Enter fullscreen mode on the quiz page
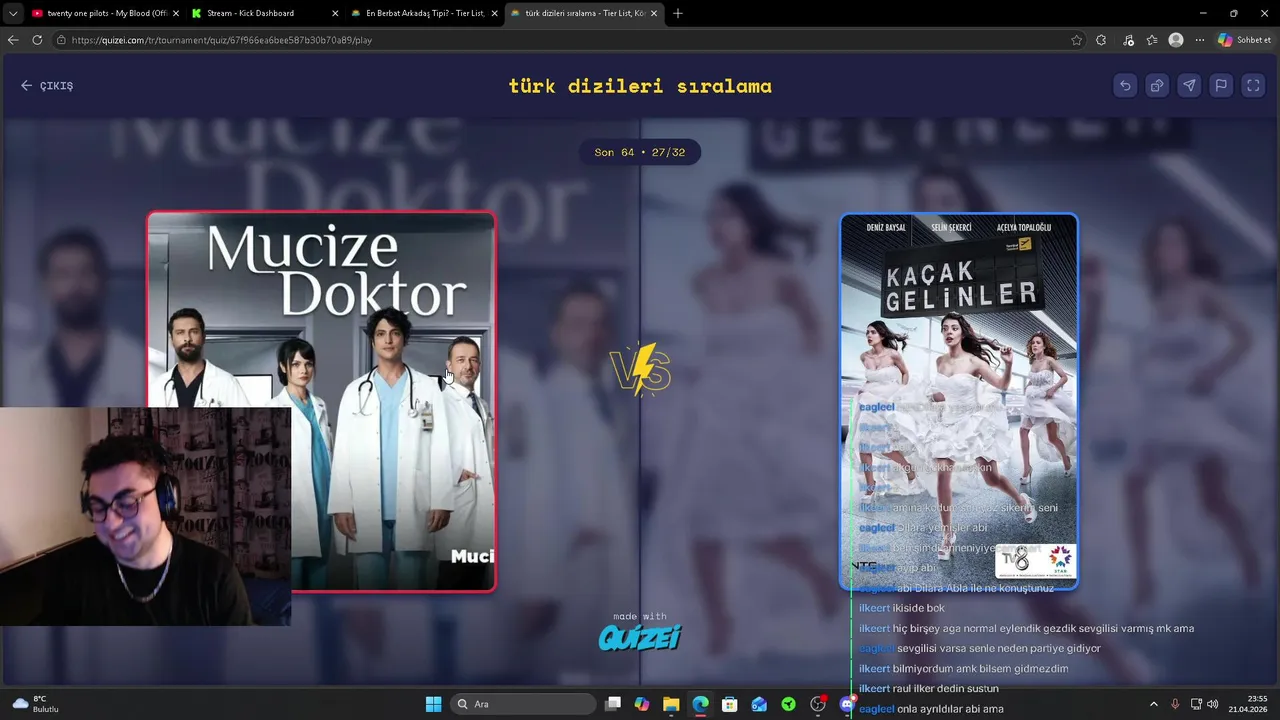Screen dimensions: 1280x720 point(1253,86)
